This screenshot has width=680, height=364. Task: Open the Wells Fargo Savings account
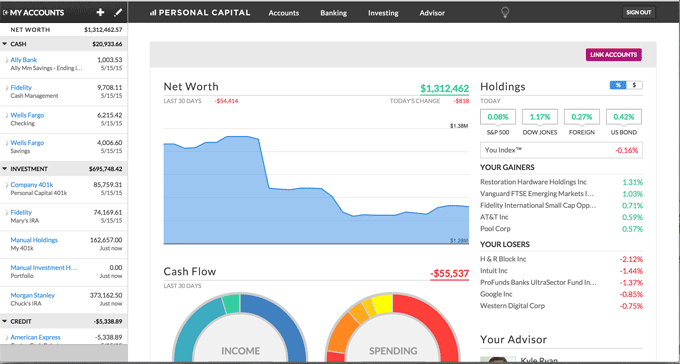[x=27, y=143]
